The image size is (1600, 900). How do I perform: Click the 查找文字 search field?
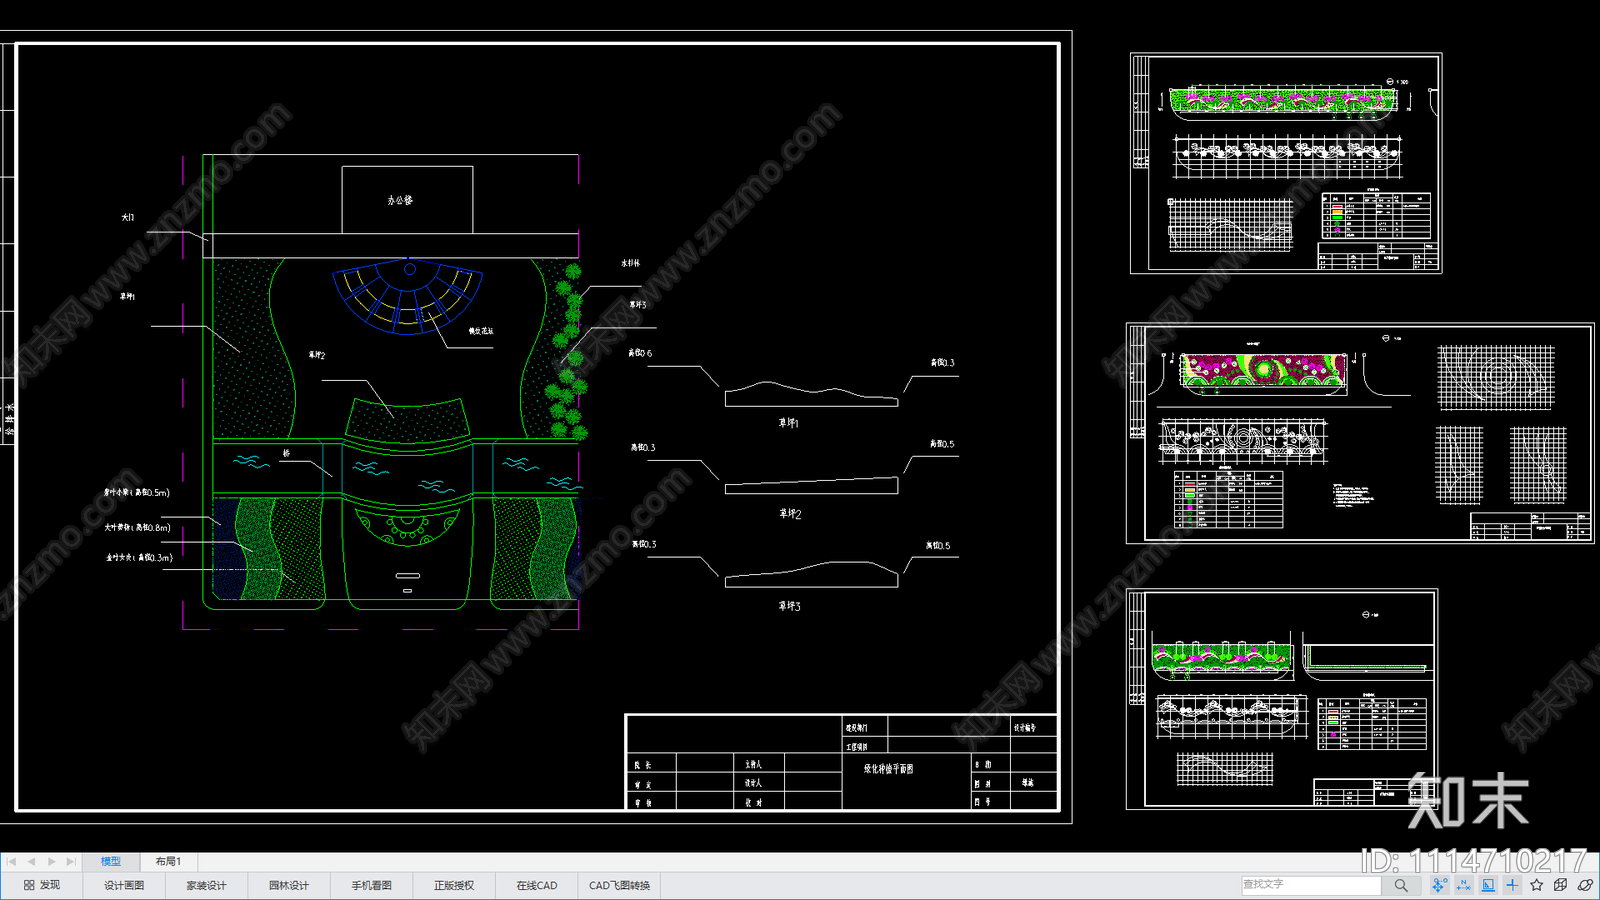1311,885
